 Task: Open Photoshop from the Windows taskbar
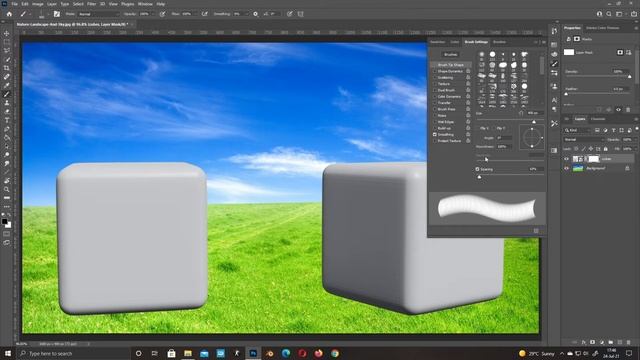coord(253,353)
